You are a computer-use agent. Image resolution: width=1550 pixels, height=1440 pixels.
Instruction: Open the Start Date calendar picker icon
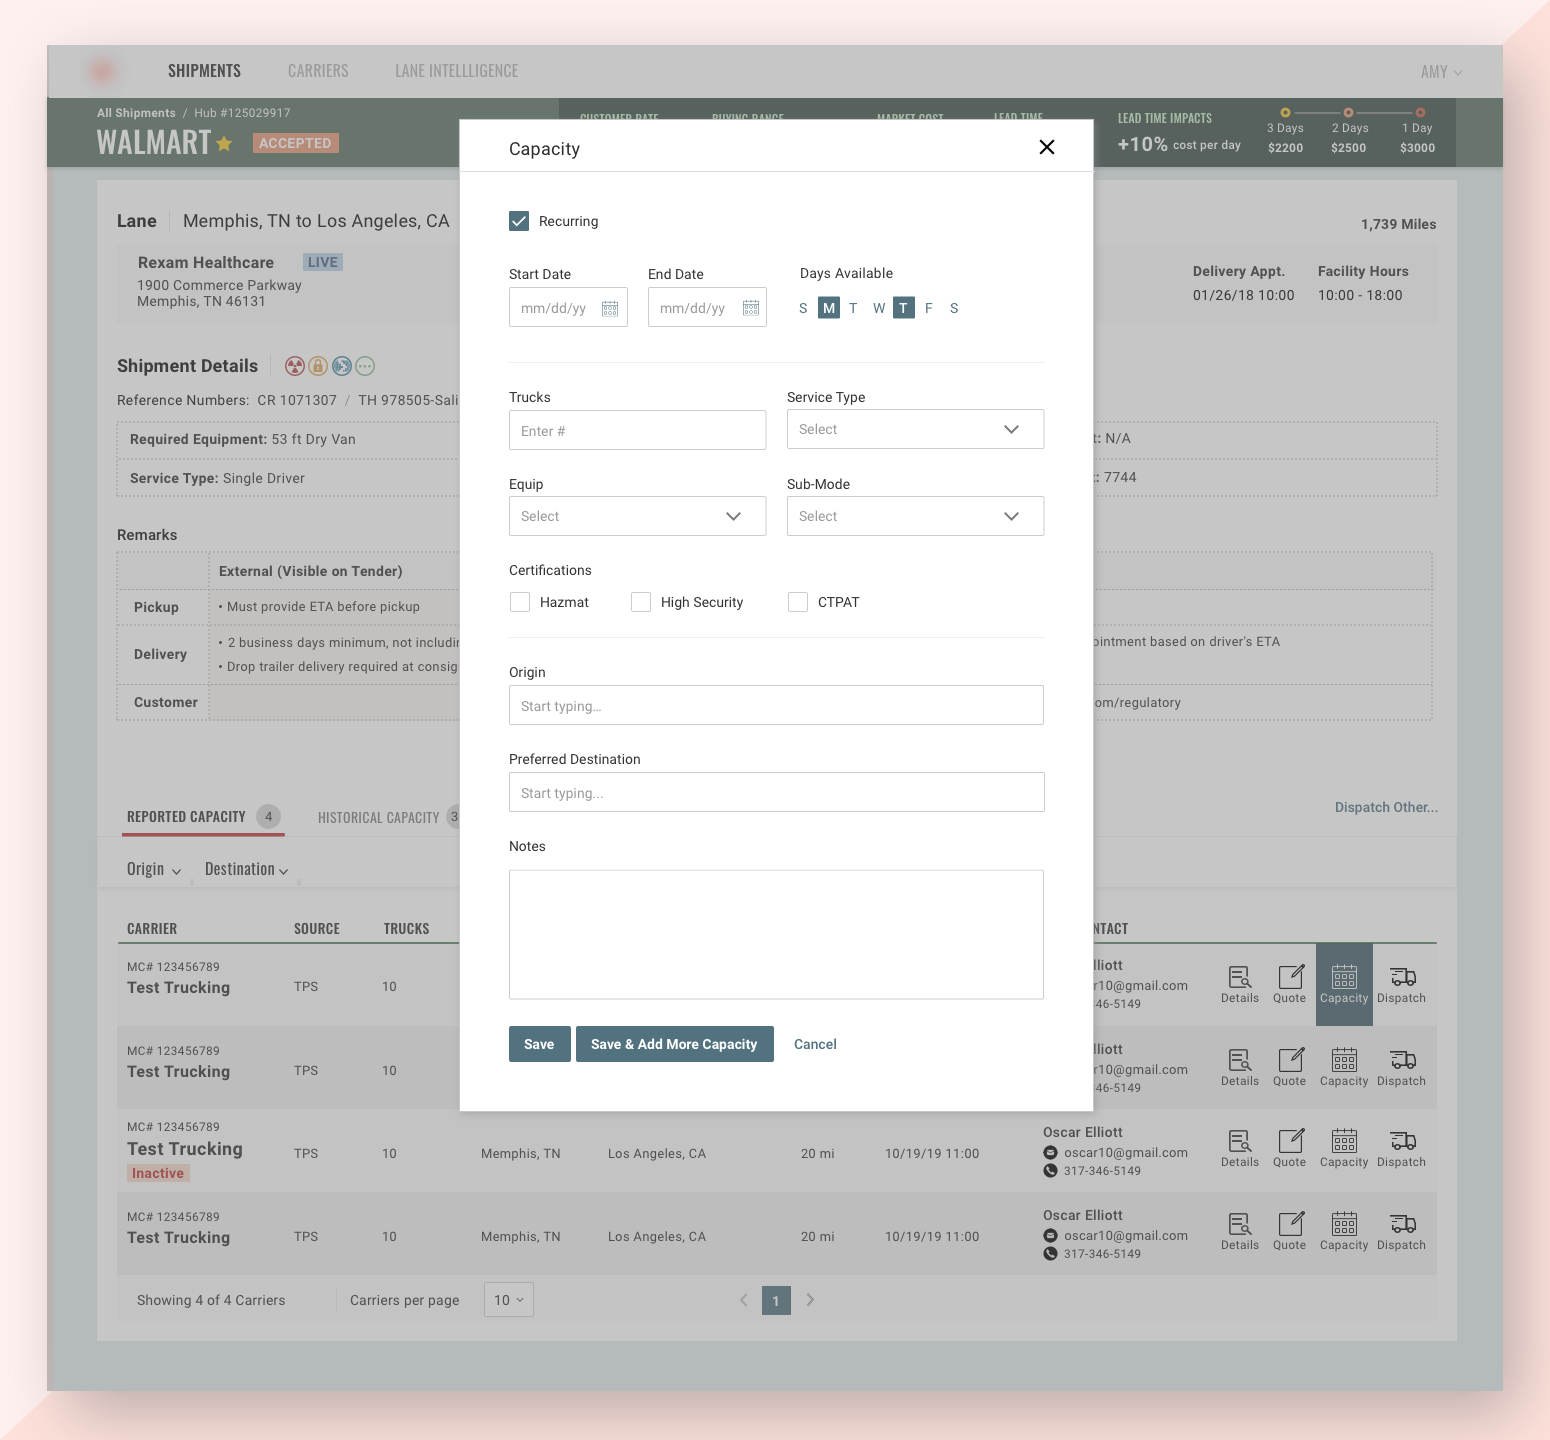(x=610, y=309)
